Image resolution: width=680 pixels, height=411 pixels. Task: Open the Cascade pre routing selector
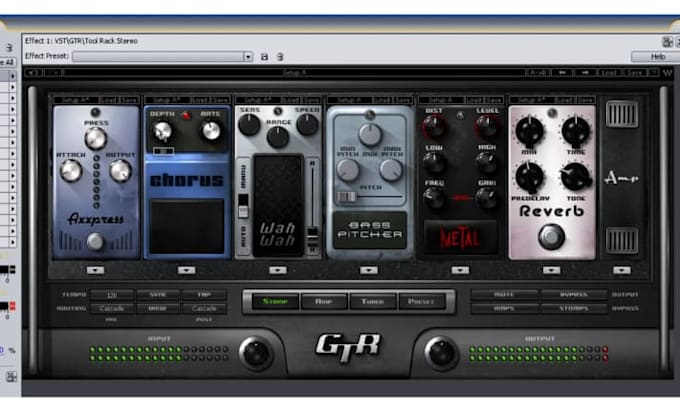pyautogui.click(x=112, y=309)
